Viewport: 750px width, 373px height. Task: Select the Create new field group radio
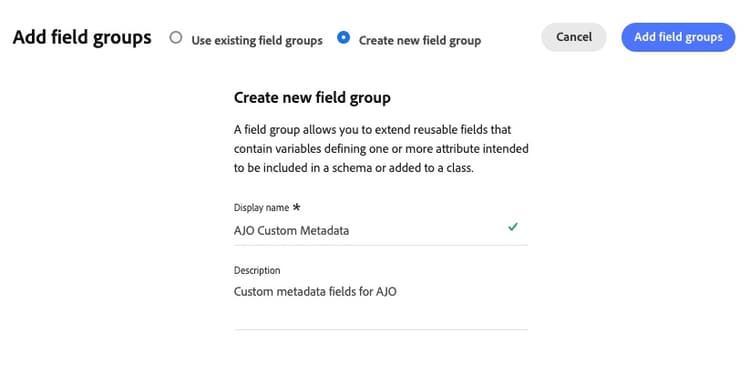pos(343,37)
